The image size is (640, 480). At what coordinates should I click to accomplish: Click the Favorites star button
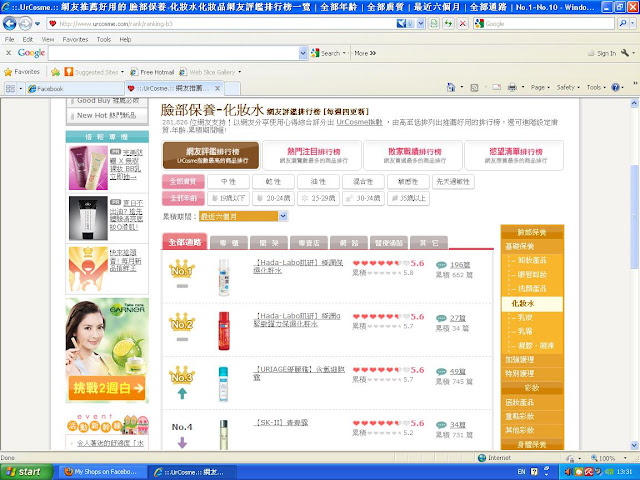click(22, 72)
